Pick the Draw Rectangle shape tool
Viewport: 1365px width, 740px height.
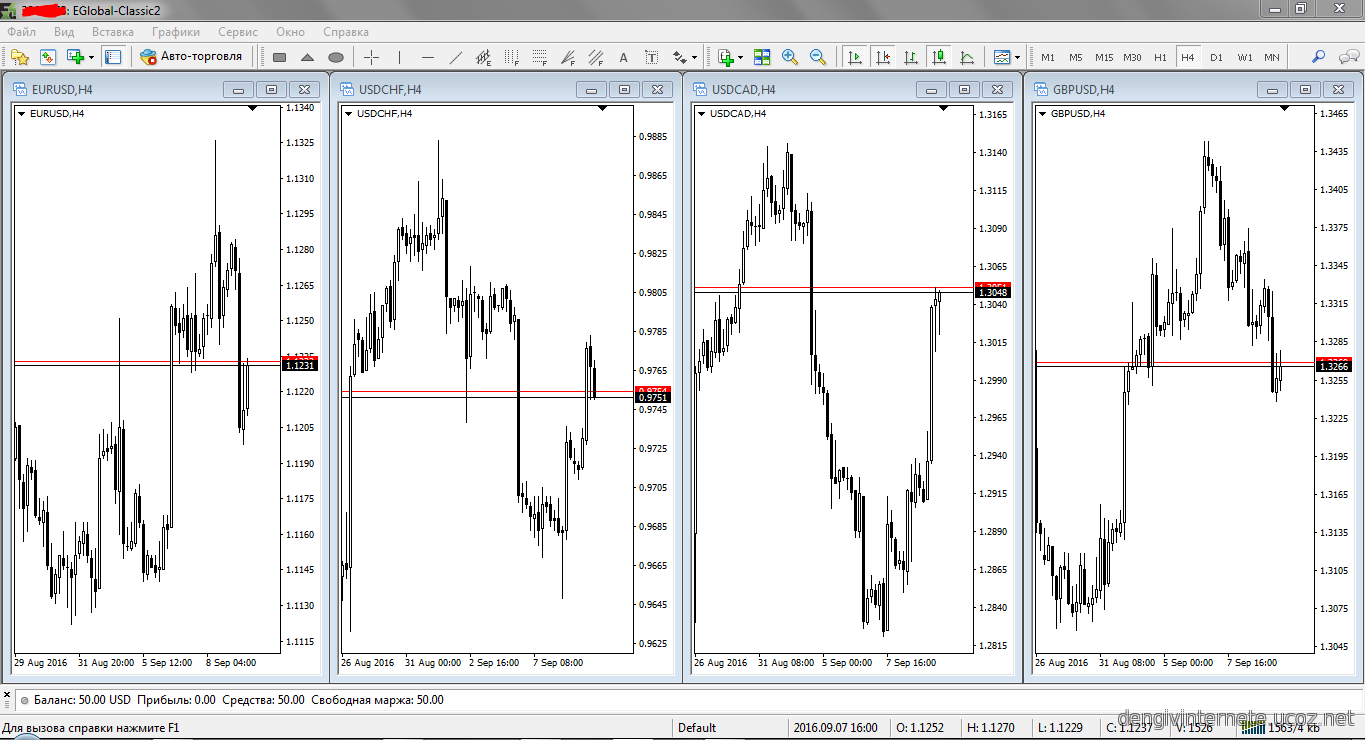(280, 57)
